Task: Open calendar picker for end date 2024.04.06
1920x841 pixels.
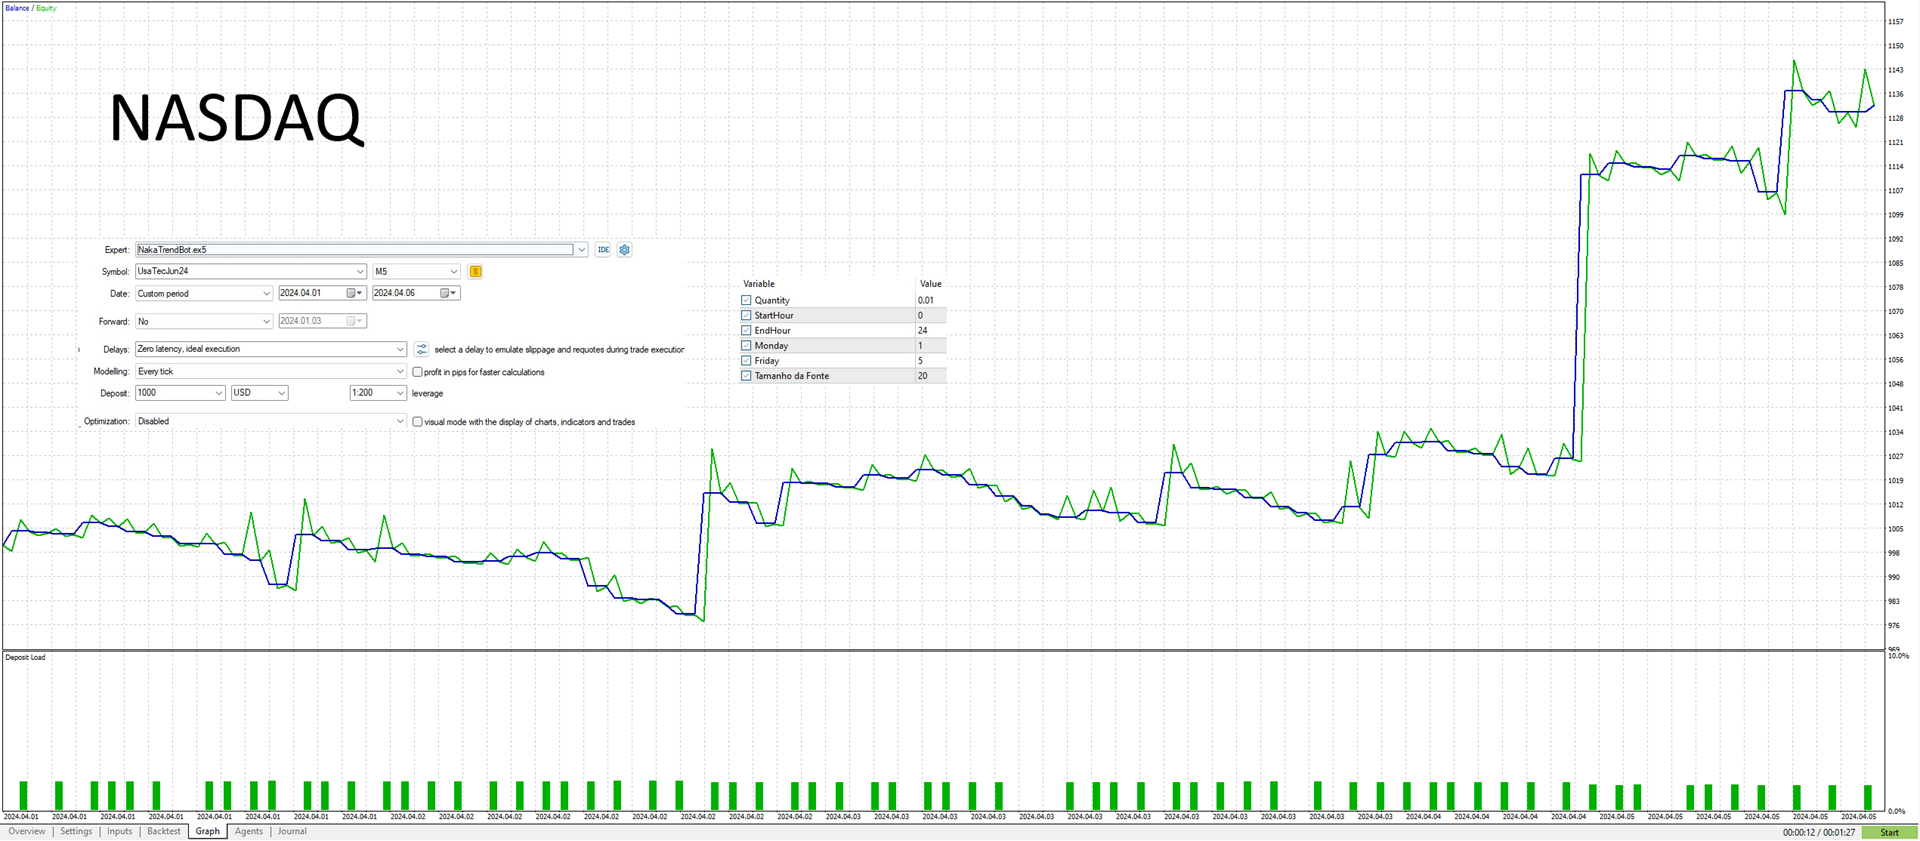Action: [448, 293]
